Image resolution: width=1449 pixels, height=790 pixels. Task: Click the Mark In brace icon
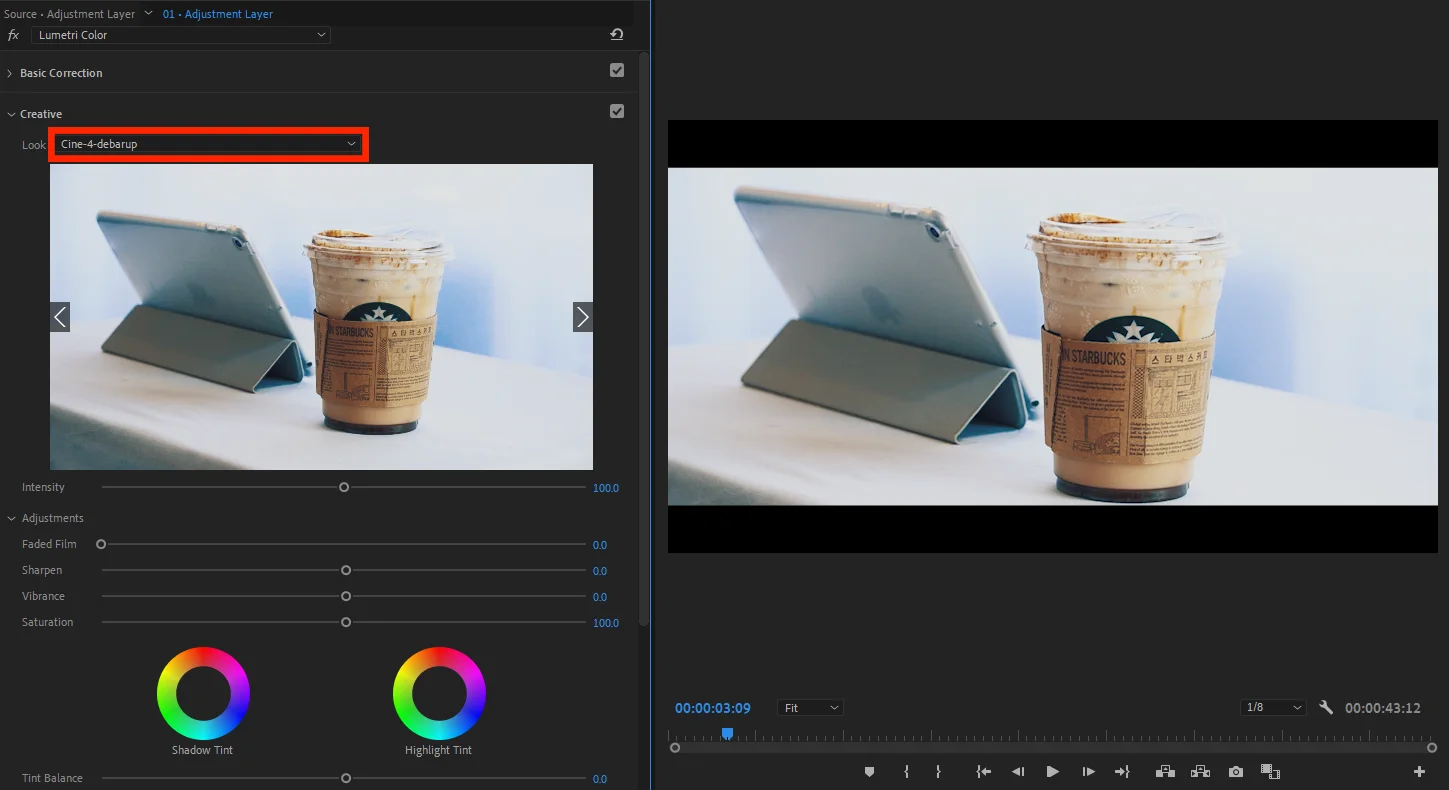click(907, 772)
